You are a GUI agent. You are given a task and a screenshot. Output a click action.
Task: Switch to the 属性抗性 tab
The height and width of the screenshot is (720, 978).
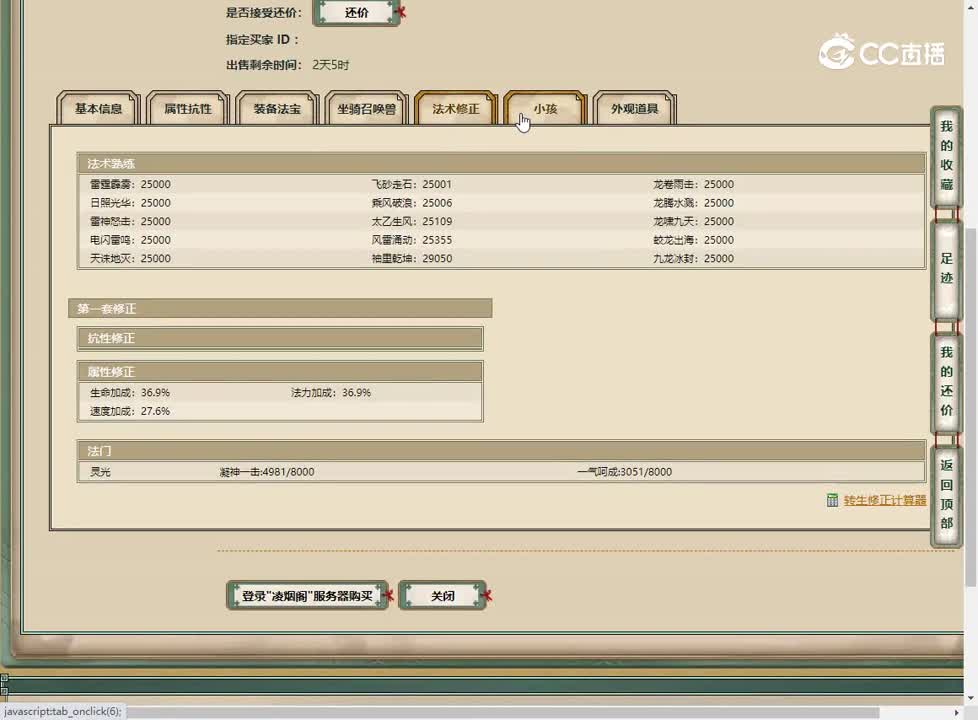coord(188,109)
